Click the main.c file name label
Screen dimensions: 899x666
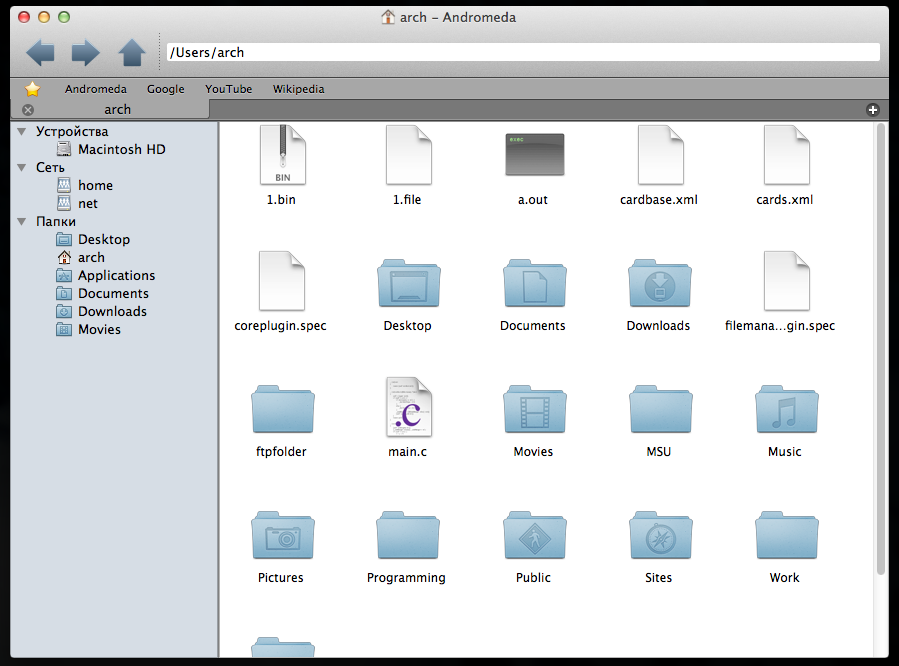coord(408,452)
